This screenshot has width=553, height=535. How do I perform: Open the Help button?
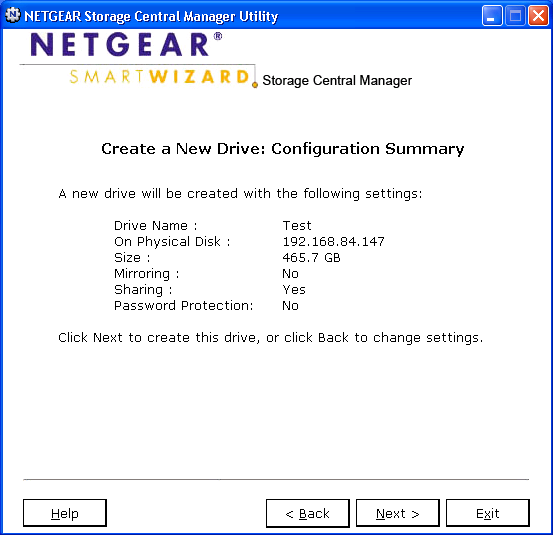pyautogui.click(x=65, y=513)
